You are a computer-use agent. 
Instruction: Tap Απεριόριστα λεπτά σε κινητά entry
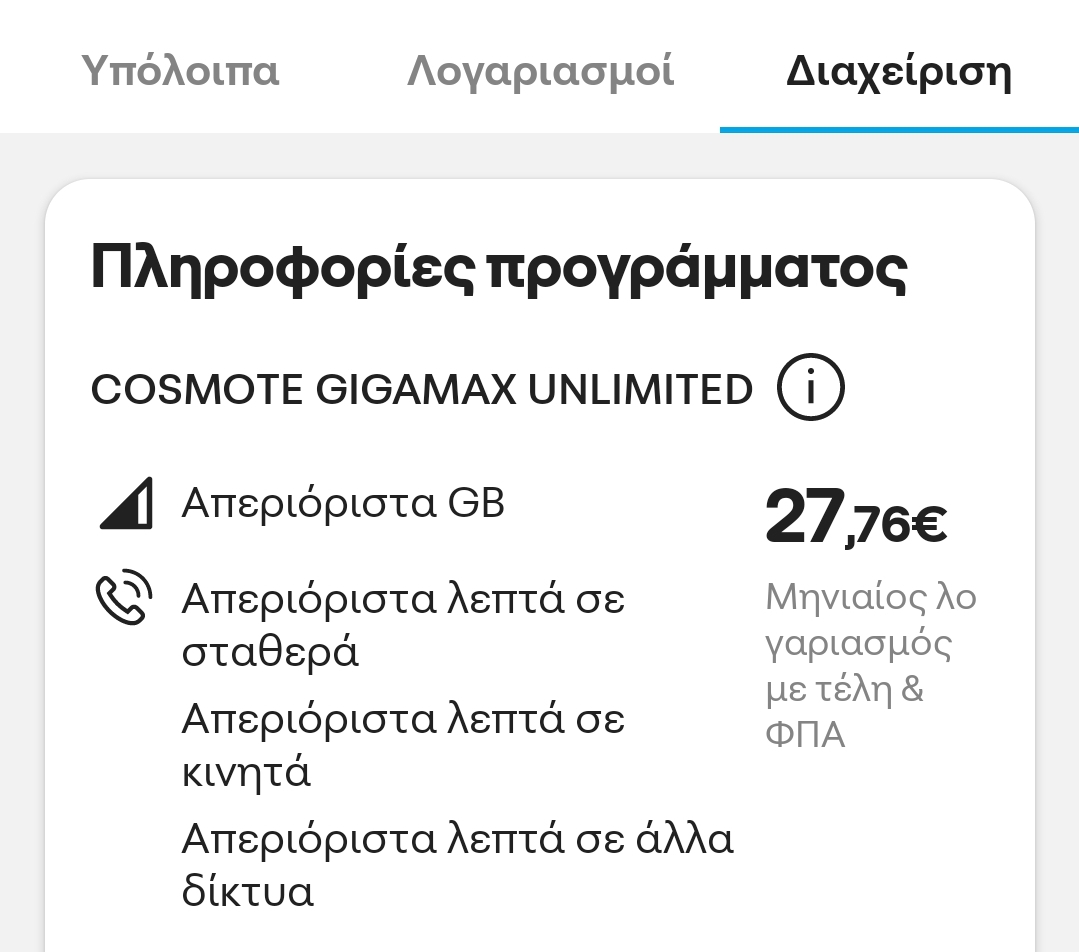tap(403, 745)
